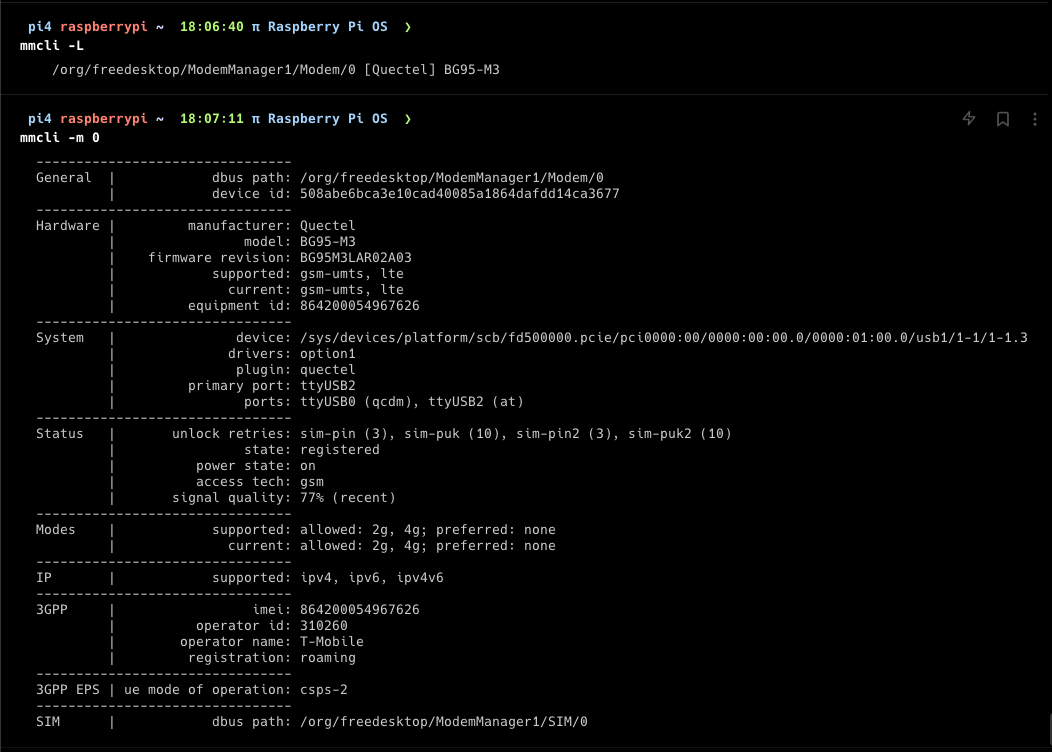The image size is (1052, 752).
Task: Click the access tech value gsm
Action: (312, 482)
